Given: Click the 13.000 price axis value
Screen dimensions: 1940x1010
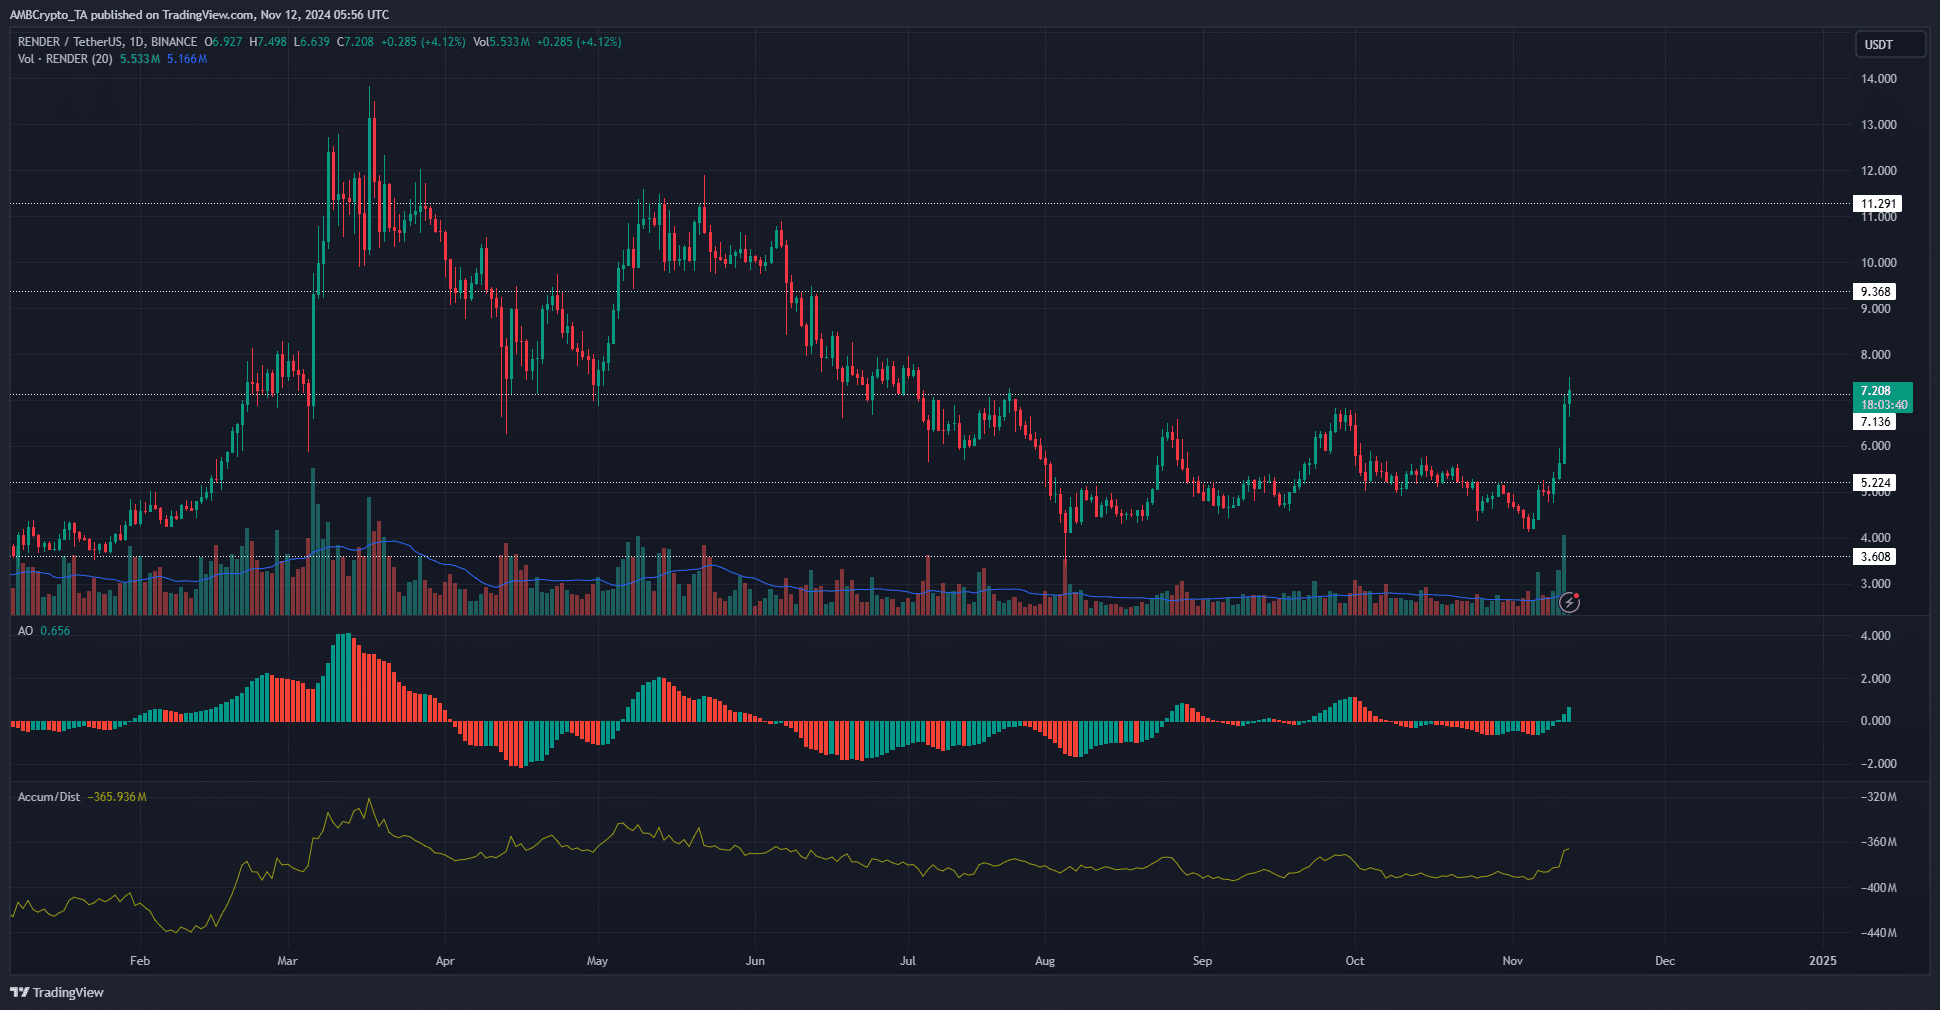Looking at the screenshot, I should (x=1878, y=125).
